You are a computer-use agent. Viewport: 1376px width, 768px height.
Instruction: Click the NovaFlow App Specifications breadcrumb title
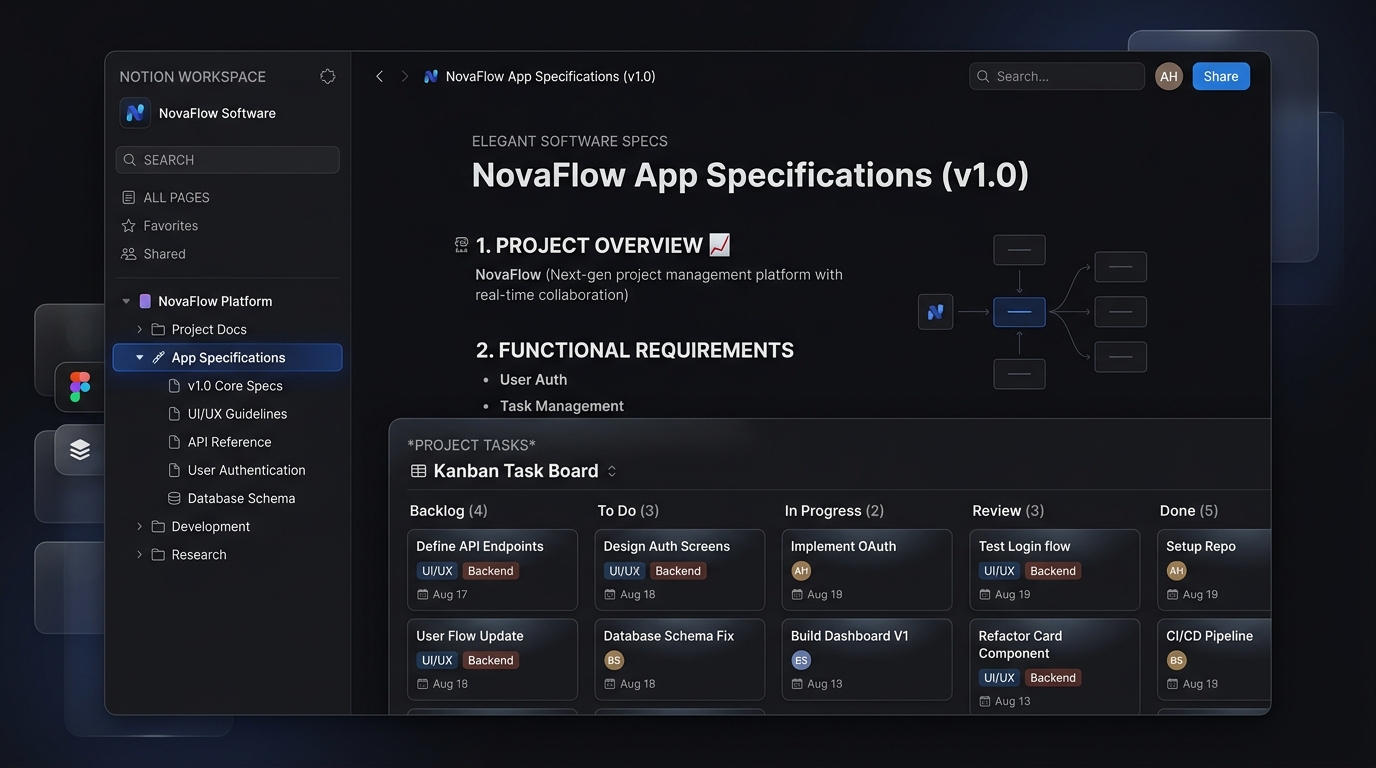(550, 76)
